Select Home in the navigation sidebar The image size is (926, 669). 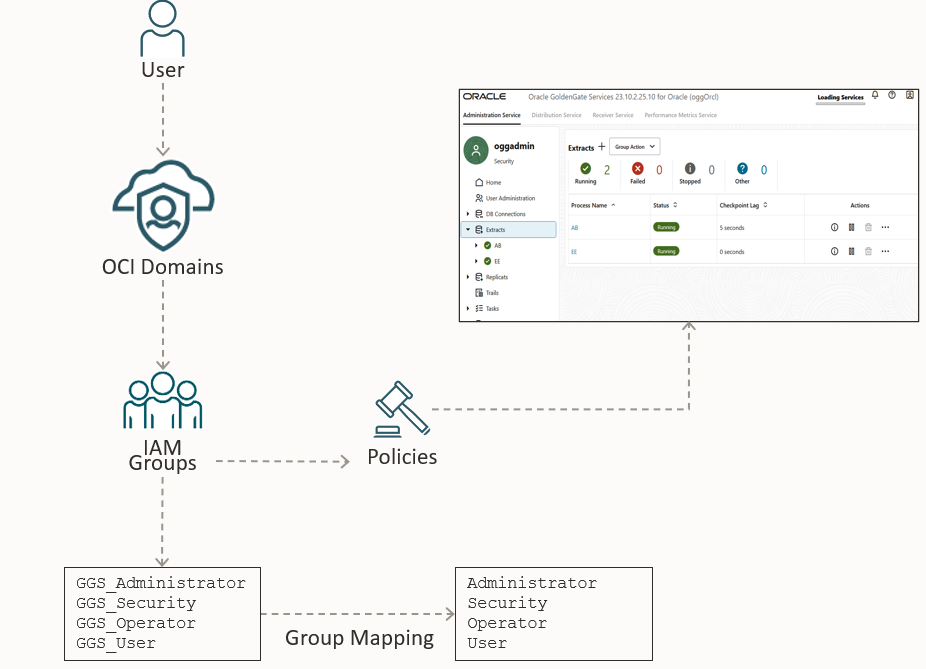tap(493, 183)
